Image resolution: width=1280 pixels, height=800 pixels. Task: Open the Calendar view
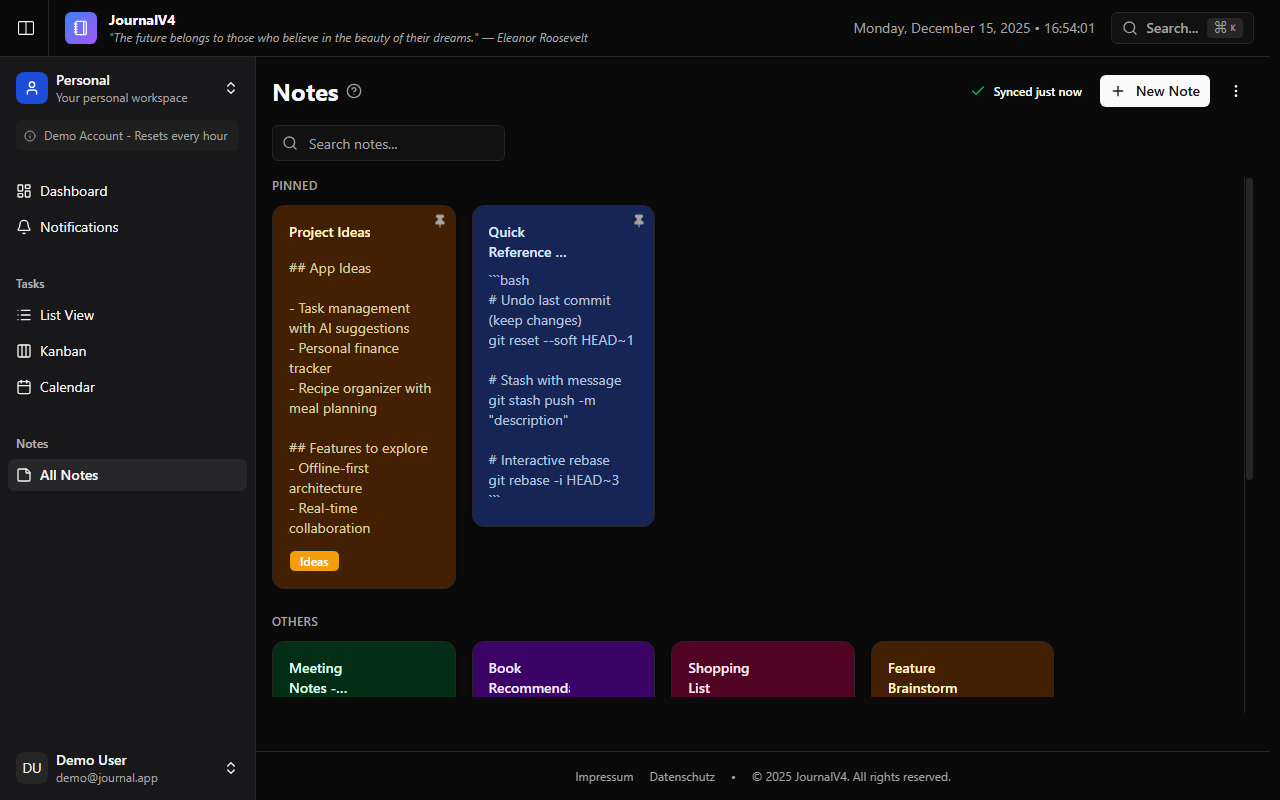pos(67,387)
